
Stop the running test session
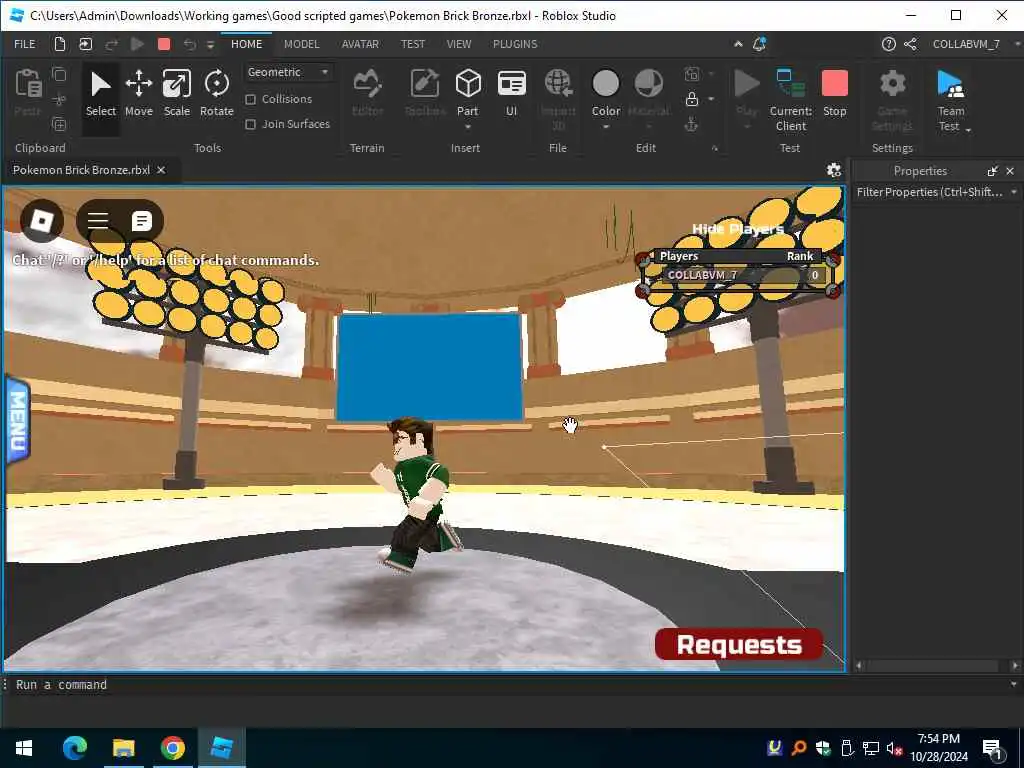pos(835,95)
